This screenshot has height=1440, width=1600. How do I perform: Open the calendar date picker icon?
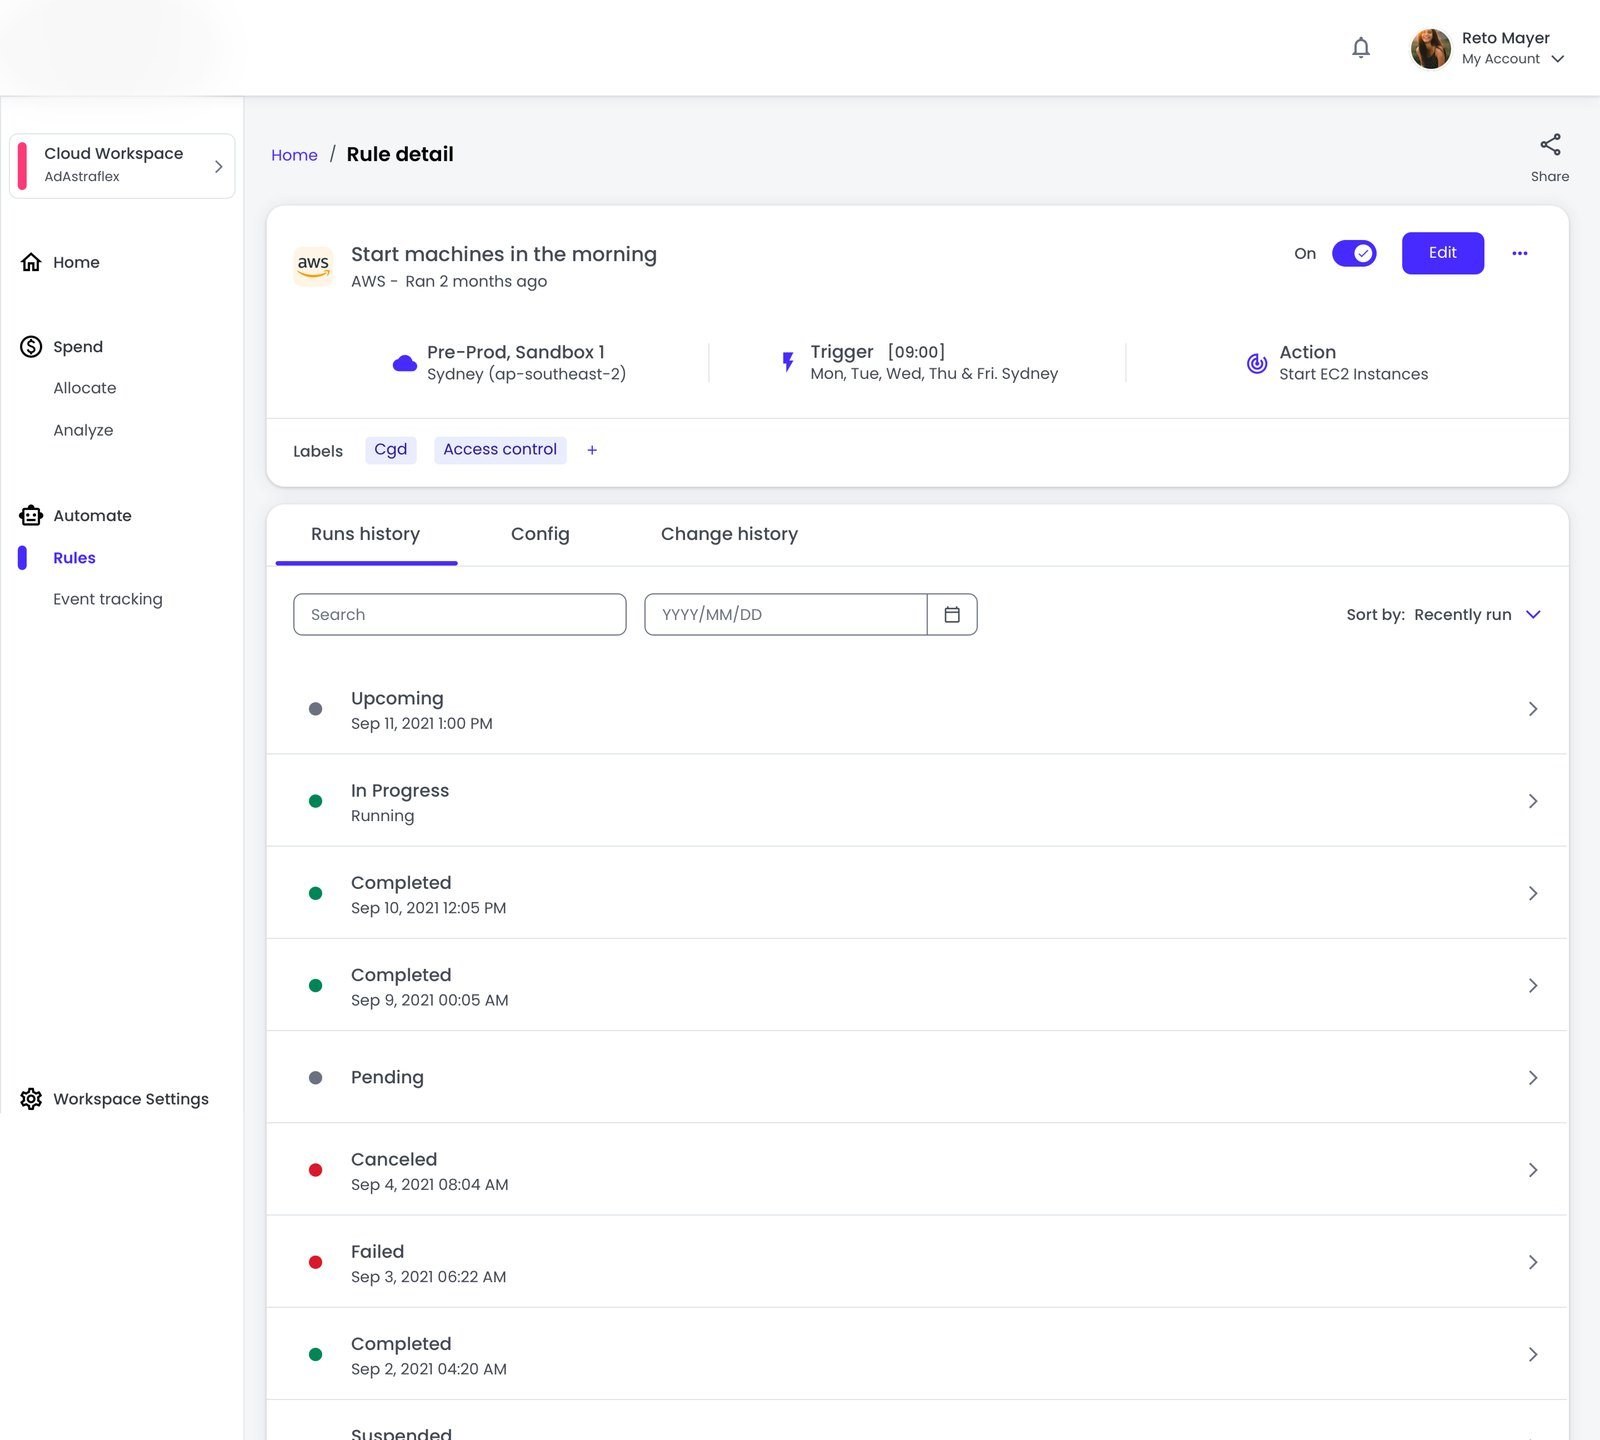pyautogui.click(x=952, y=614)
